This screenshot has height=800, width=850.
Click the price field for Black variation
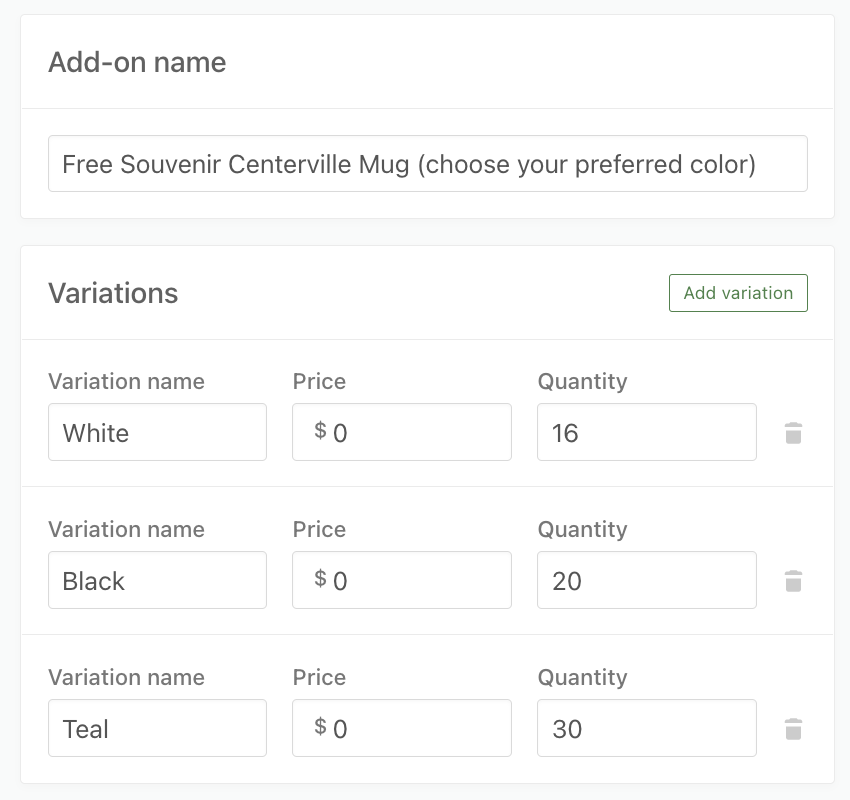[402, 580]
